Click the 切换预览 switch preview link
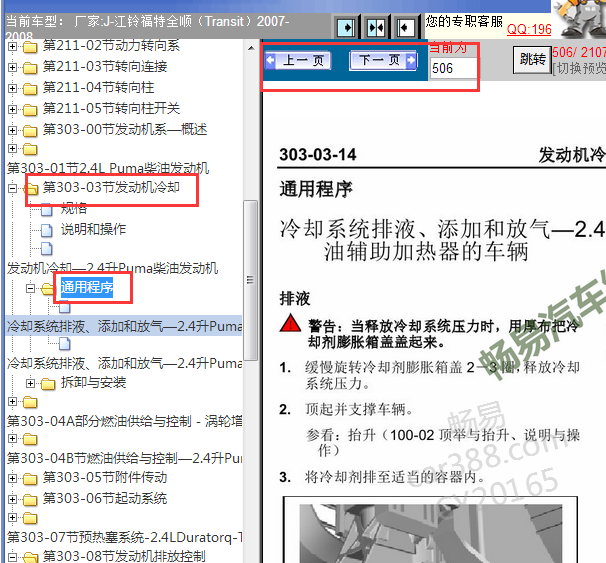This screenshot has width=606, height=563. pyautogui.click(x=579, y=68)
